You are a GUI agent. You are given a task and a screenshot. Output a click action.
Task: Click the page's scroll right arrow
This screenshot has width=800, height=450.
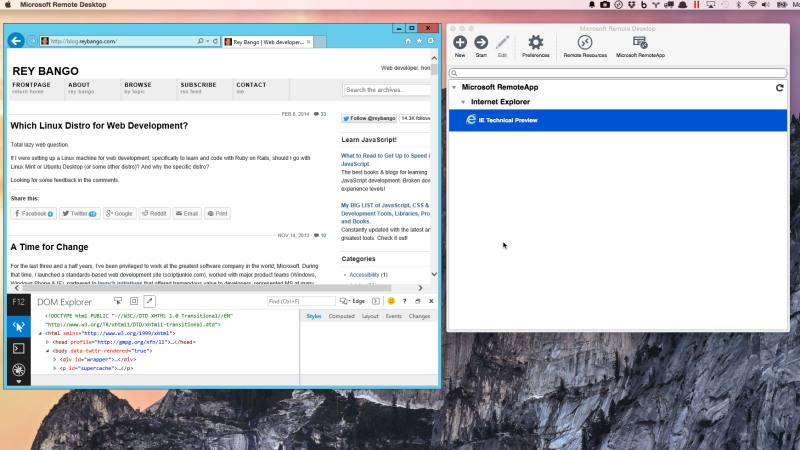pyautogui.click(x=420, y=288)
